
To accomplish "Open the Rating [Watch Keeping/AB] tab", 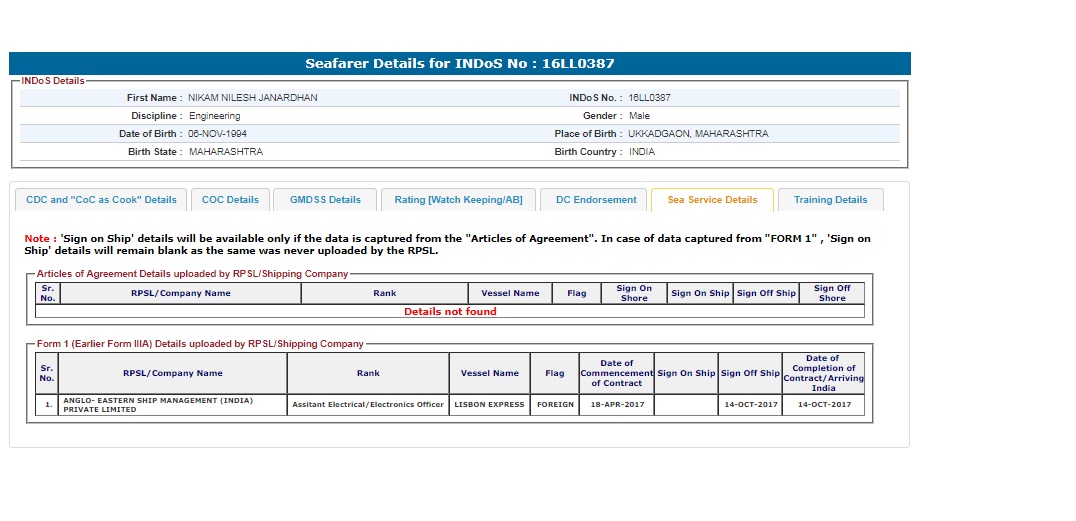I will 458,200.
